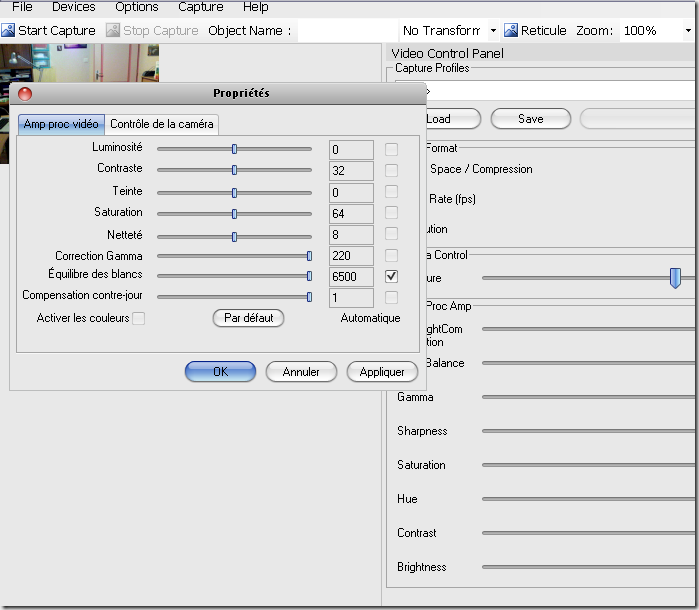This screenshot has width=699, height=610.
Task: Click the Sharpness slider in Video Control Panel
Action: click(588, 431)
